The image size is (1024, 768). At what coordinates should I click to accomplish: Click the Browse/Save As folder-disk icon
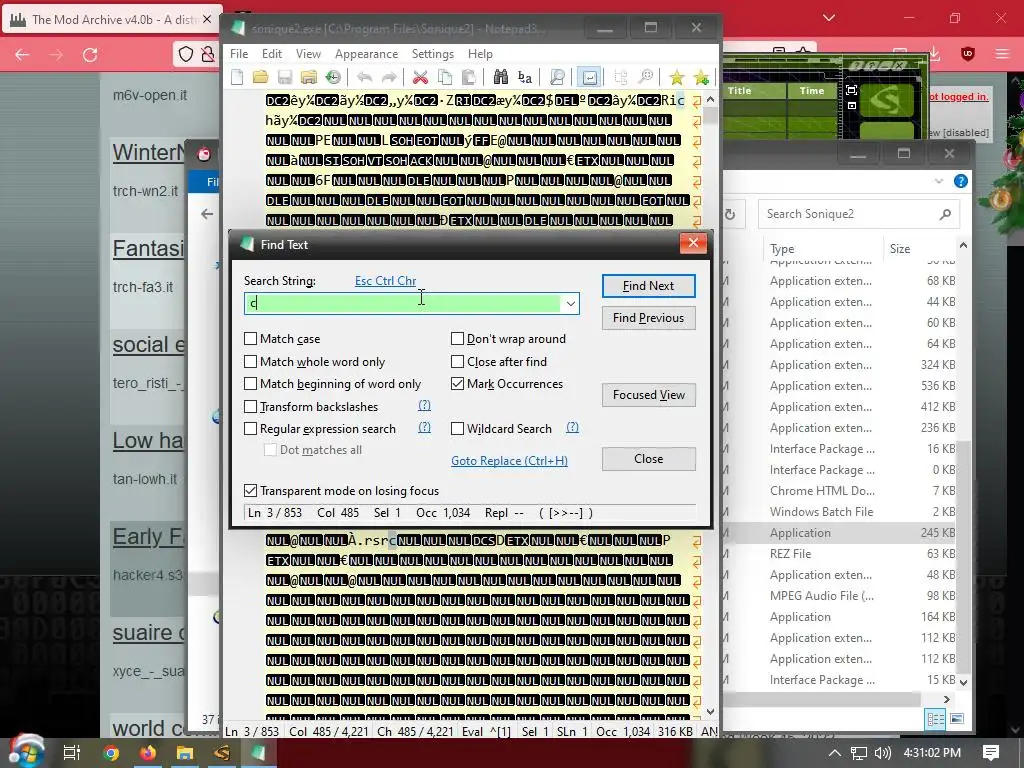point(309,78)
